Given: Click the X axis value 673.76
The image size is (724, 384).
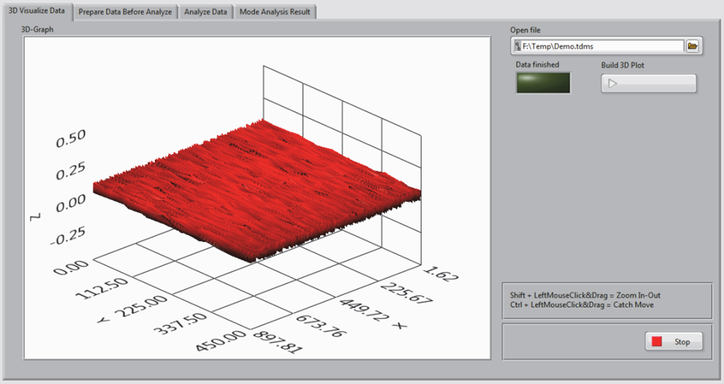Looking at the screenshot, I should pos(321,326).
